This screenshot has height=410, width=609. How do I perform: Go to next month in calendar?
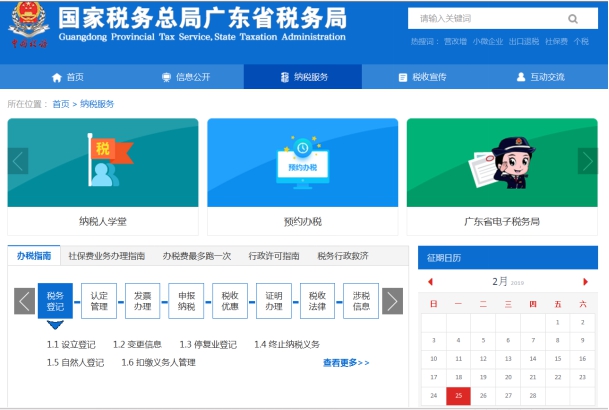[586, 282]
